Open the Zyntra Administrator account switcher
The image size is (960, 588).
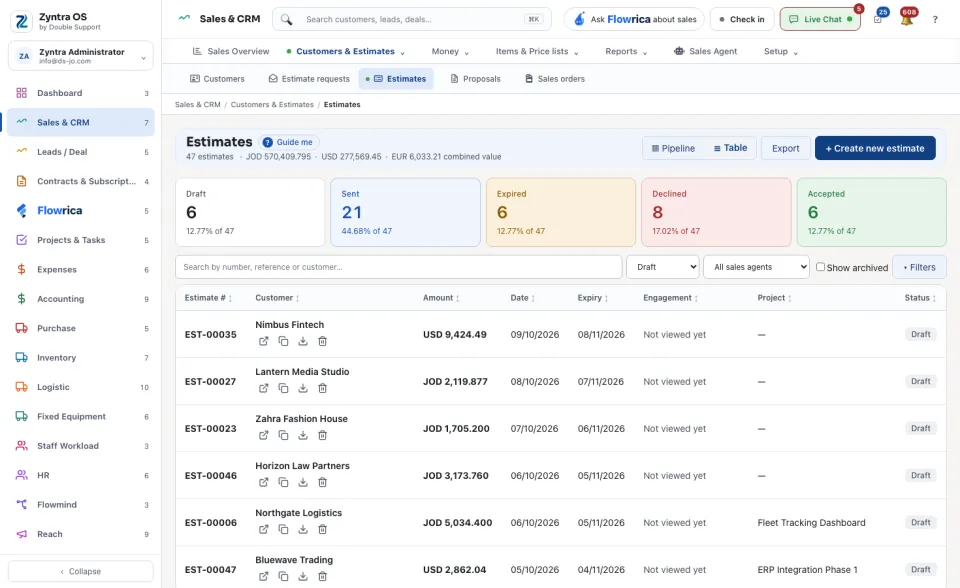pyautogui.click(x=81, y=56)
